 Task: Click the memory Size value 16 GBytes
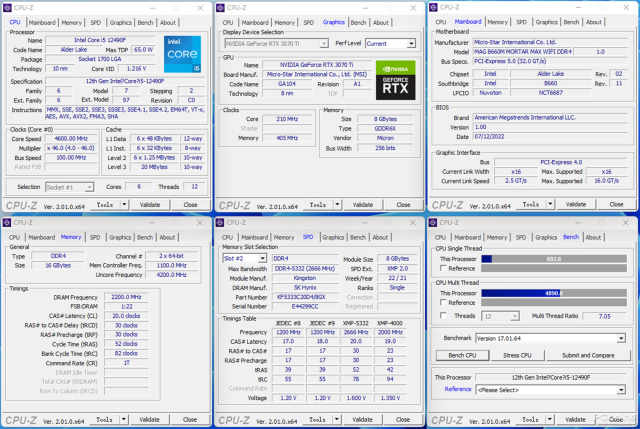[x=58, y=265]
